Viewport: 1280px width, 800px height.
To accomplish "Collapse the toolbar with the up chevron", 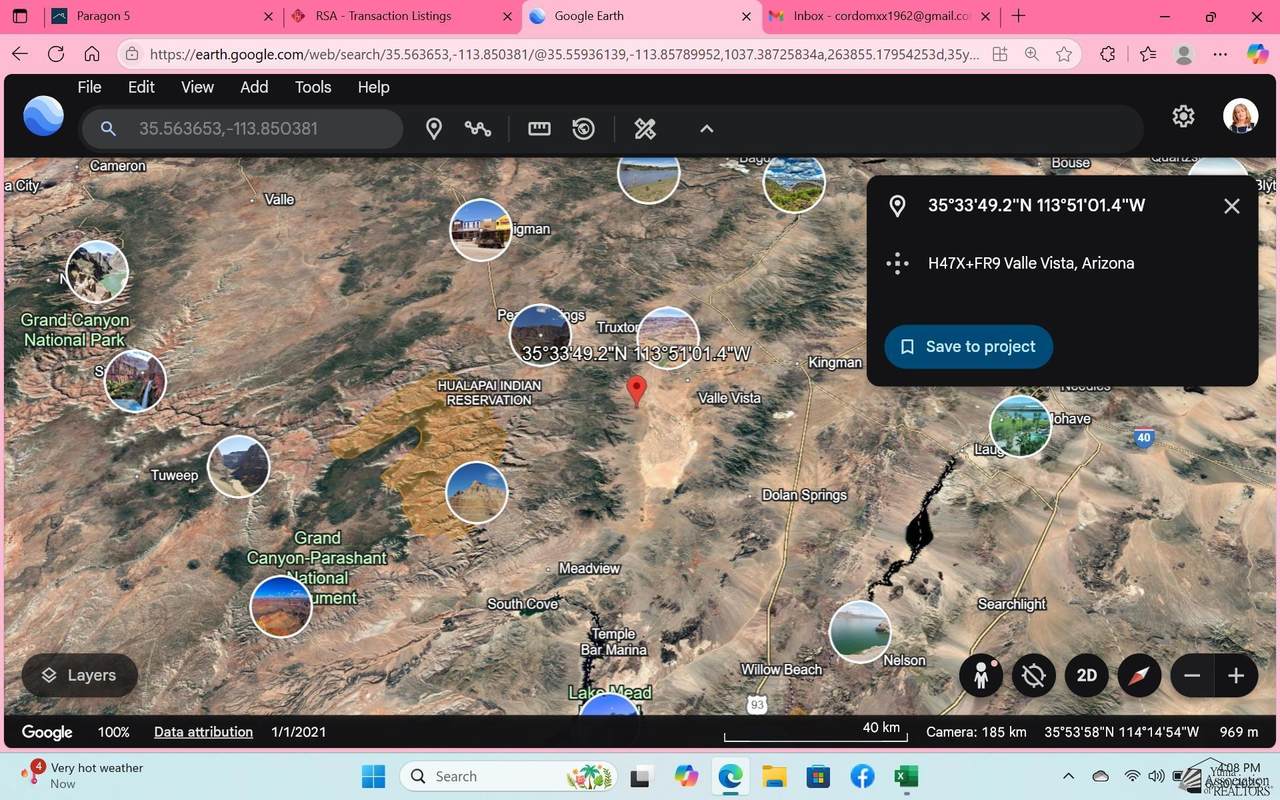I will click(x=706, y=129).
